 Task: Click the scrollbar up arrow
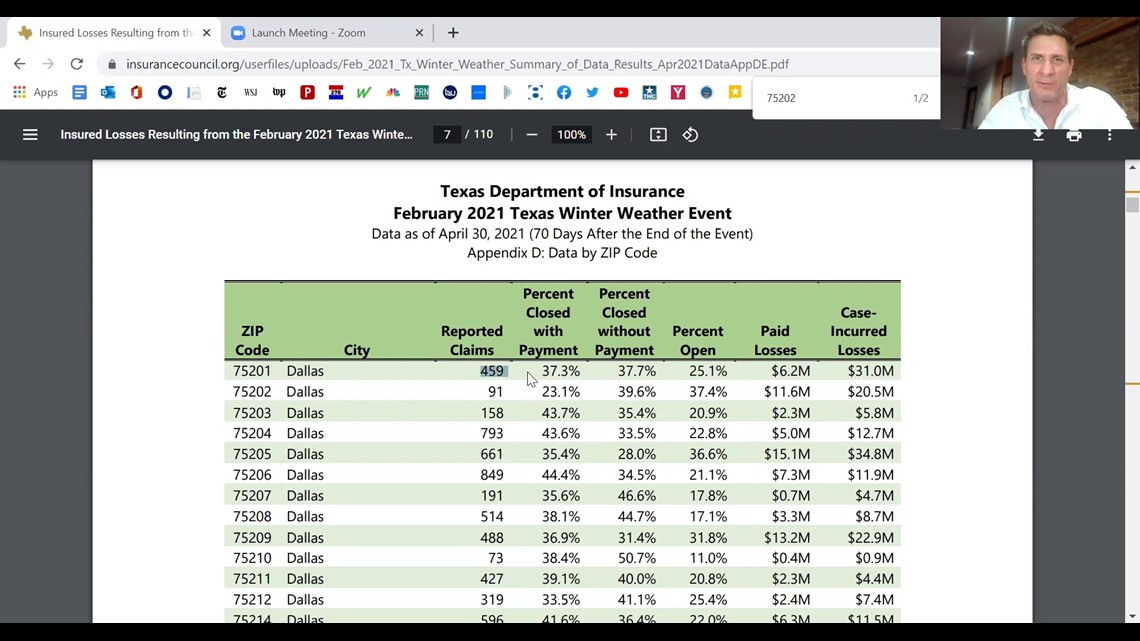click(1132, 167)
